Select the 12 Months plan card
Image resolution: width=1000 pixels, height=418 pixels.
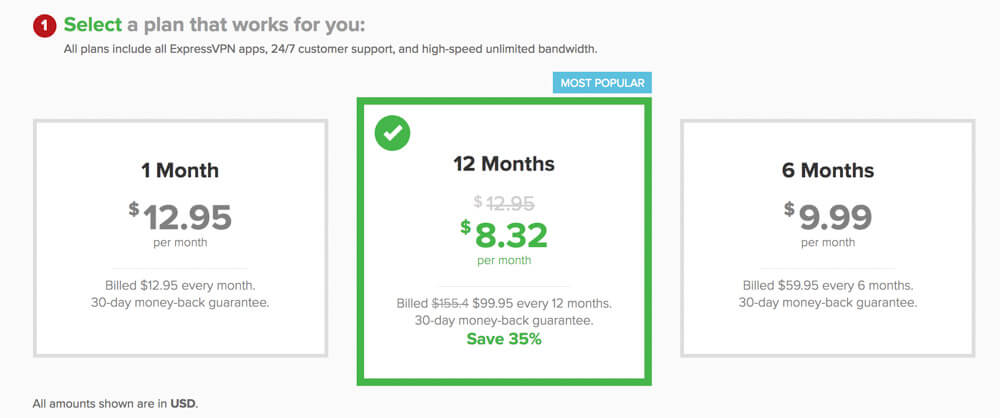click(504, 241)
